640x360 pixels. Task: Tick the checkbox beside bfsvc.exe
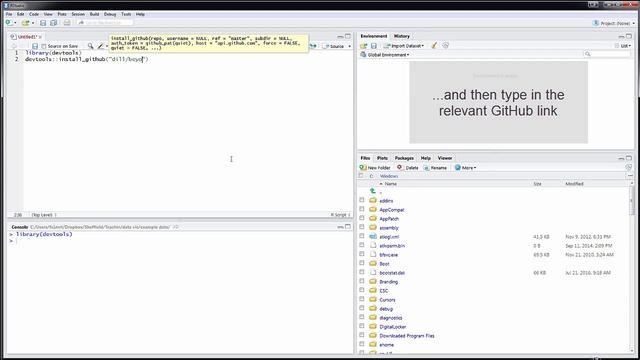click(x=362, y=254)
